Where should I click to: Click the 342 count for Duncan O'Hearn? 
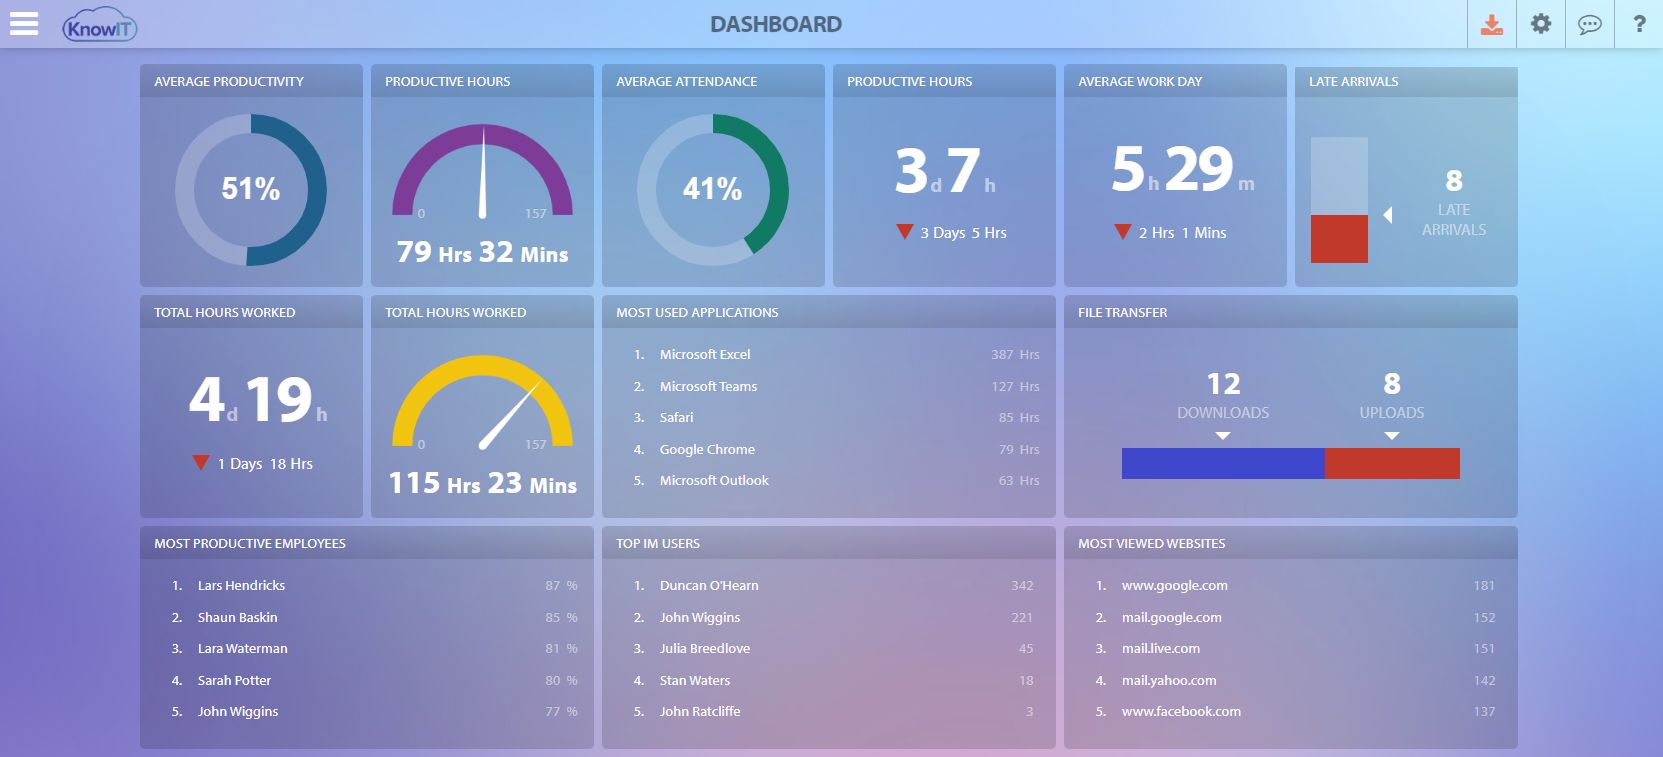(x=1022, y=585)
